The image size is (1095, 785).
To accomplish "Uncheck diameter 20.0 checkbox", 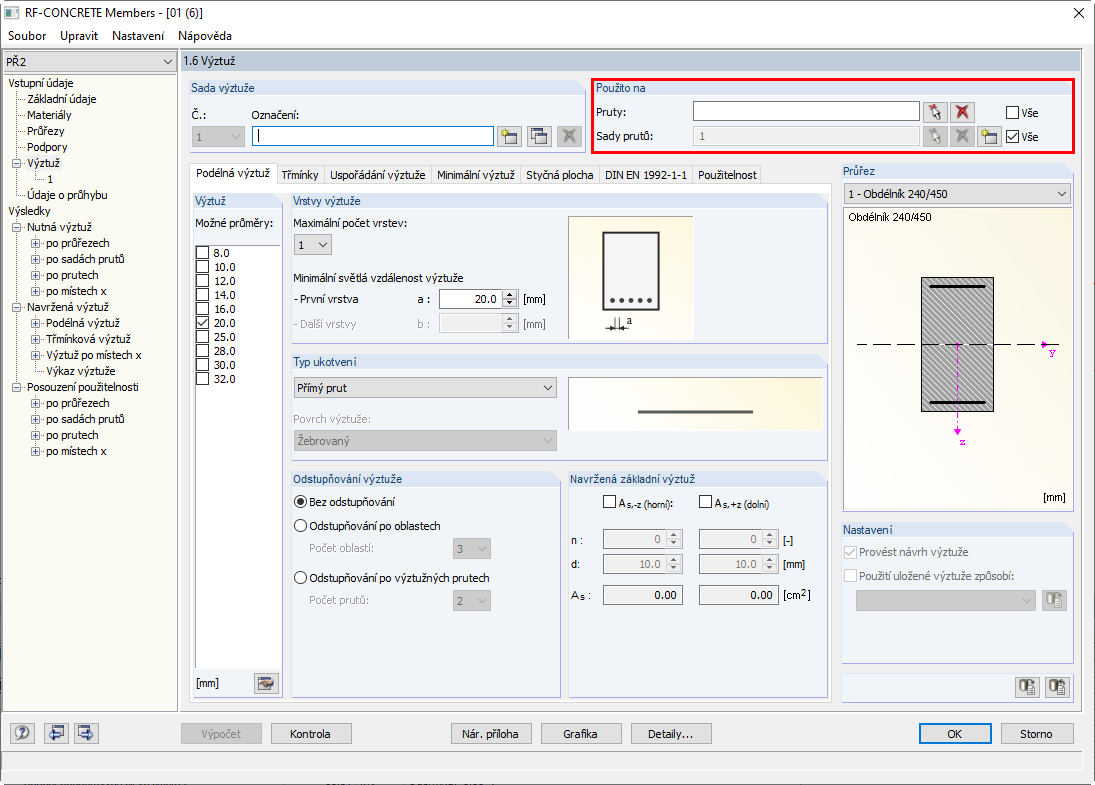I will coord(203,323).
